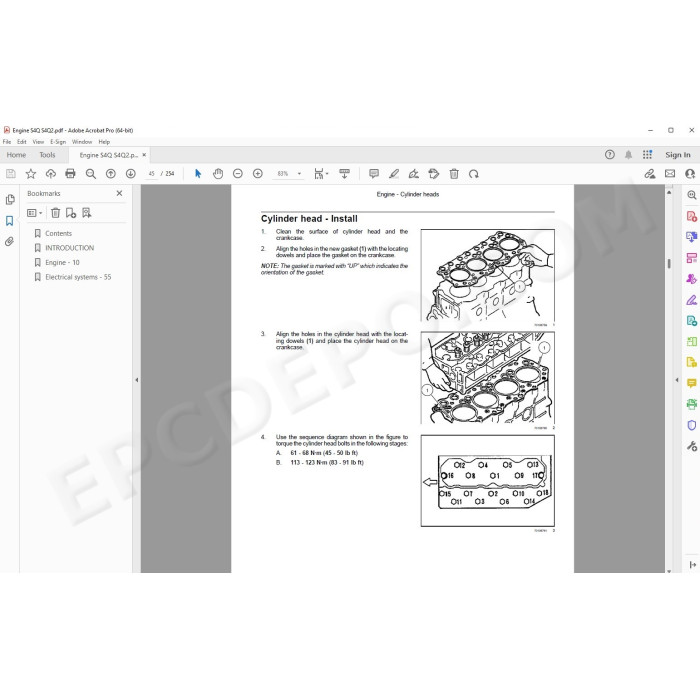Viewport: 700px width, 700px height.
Task: Open Create PDF tool in right pane
Action: 692,217
